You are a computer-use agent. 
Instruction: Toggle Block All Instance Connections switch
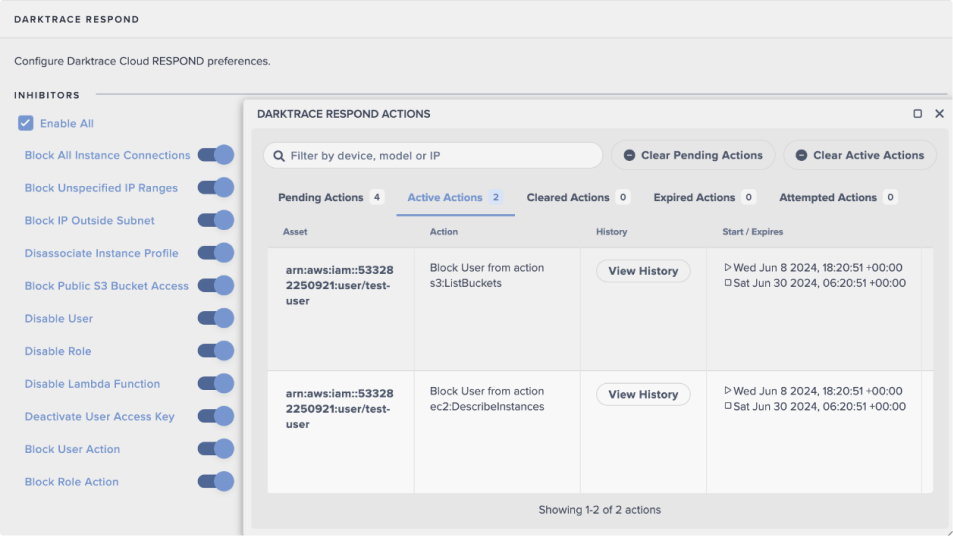click(216, 155)
